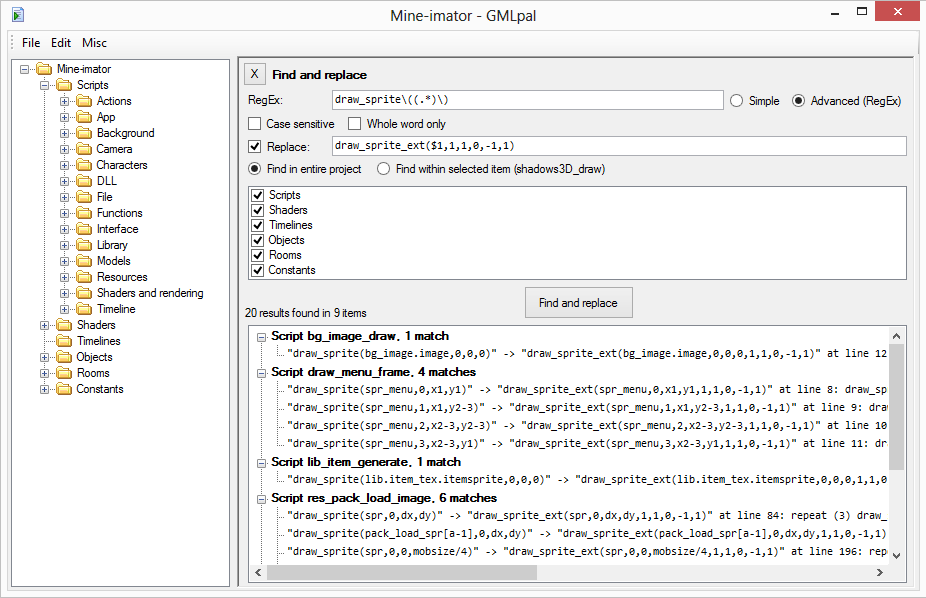Viewport: 926px width, 598px height.
Task: Click the Find and replace button
Action: coord(578,302)
